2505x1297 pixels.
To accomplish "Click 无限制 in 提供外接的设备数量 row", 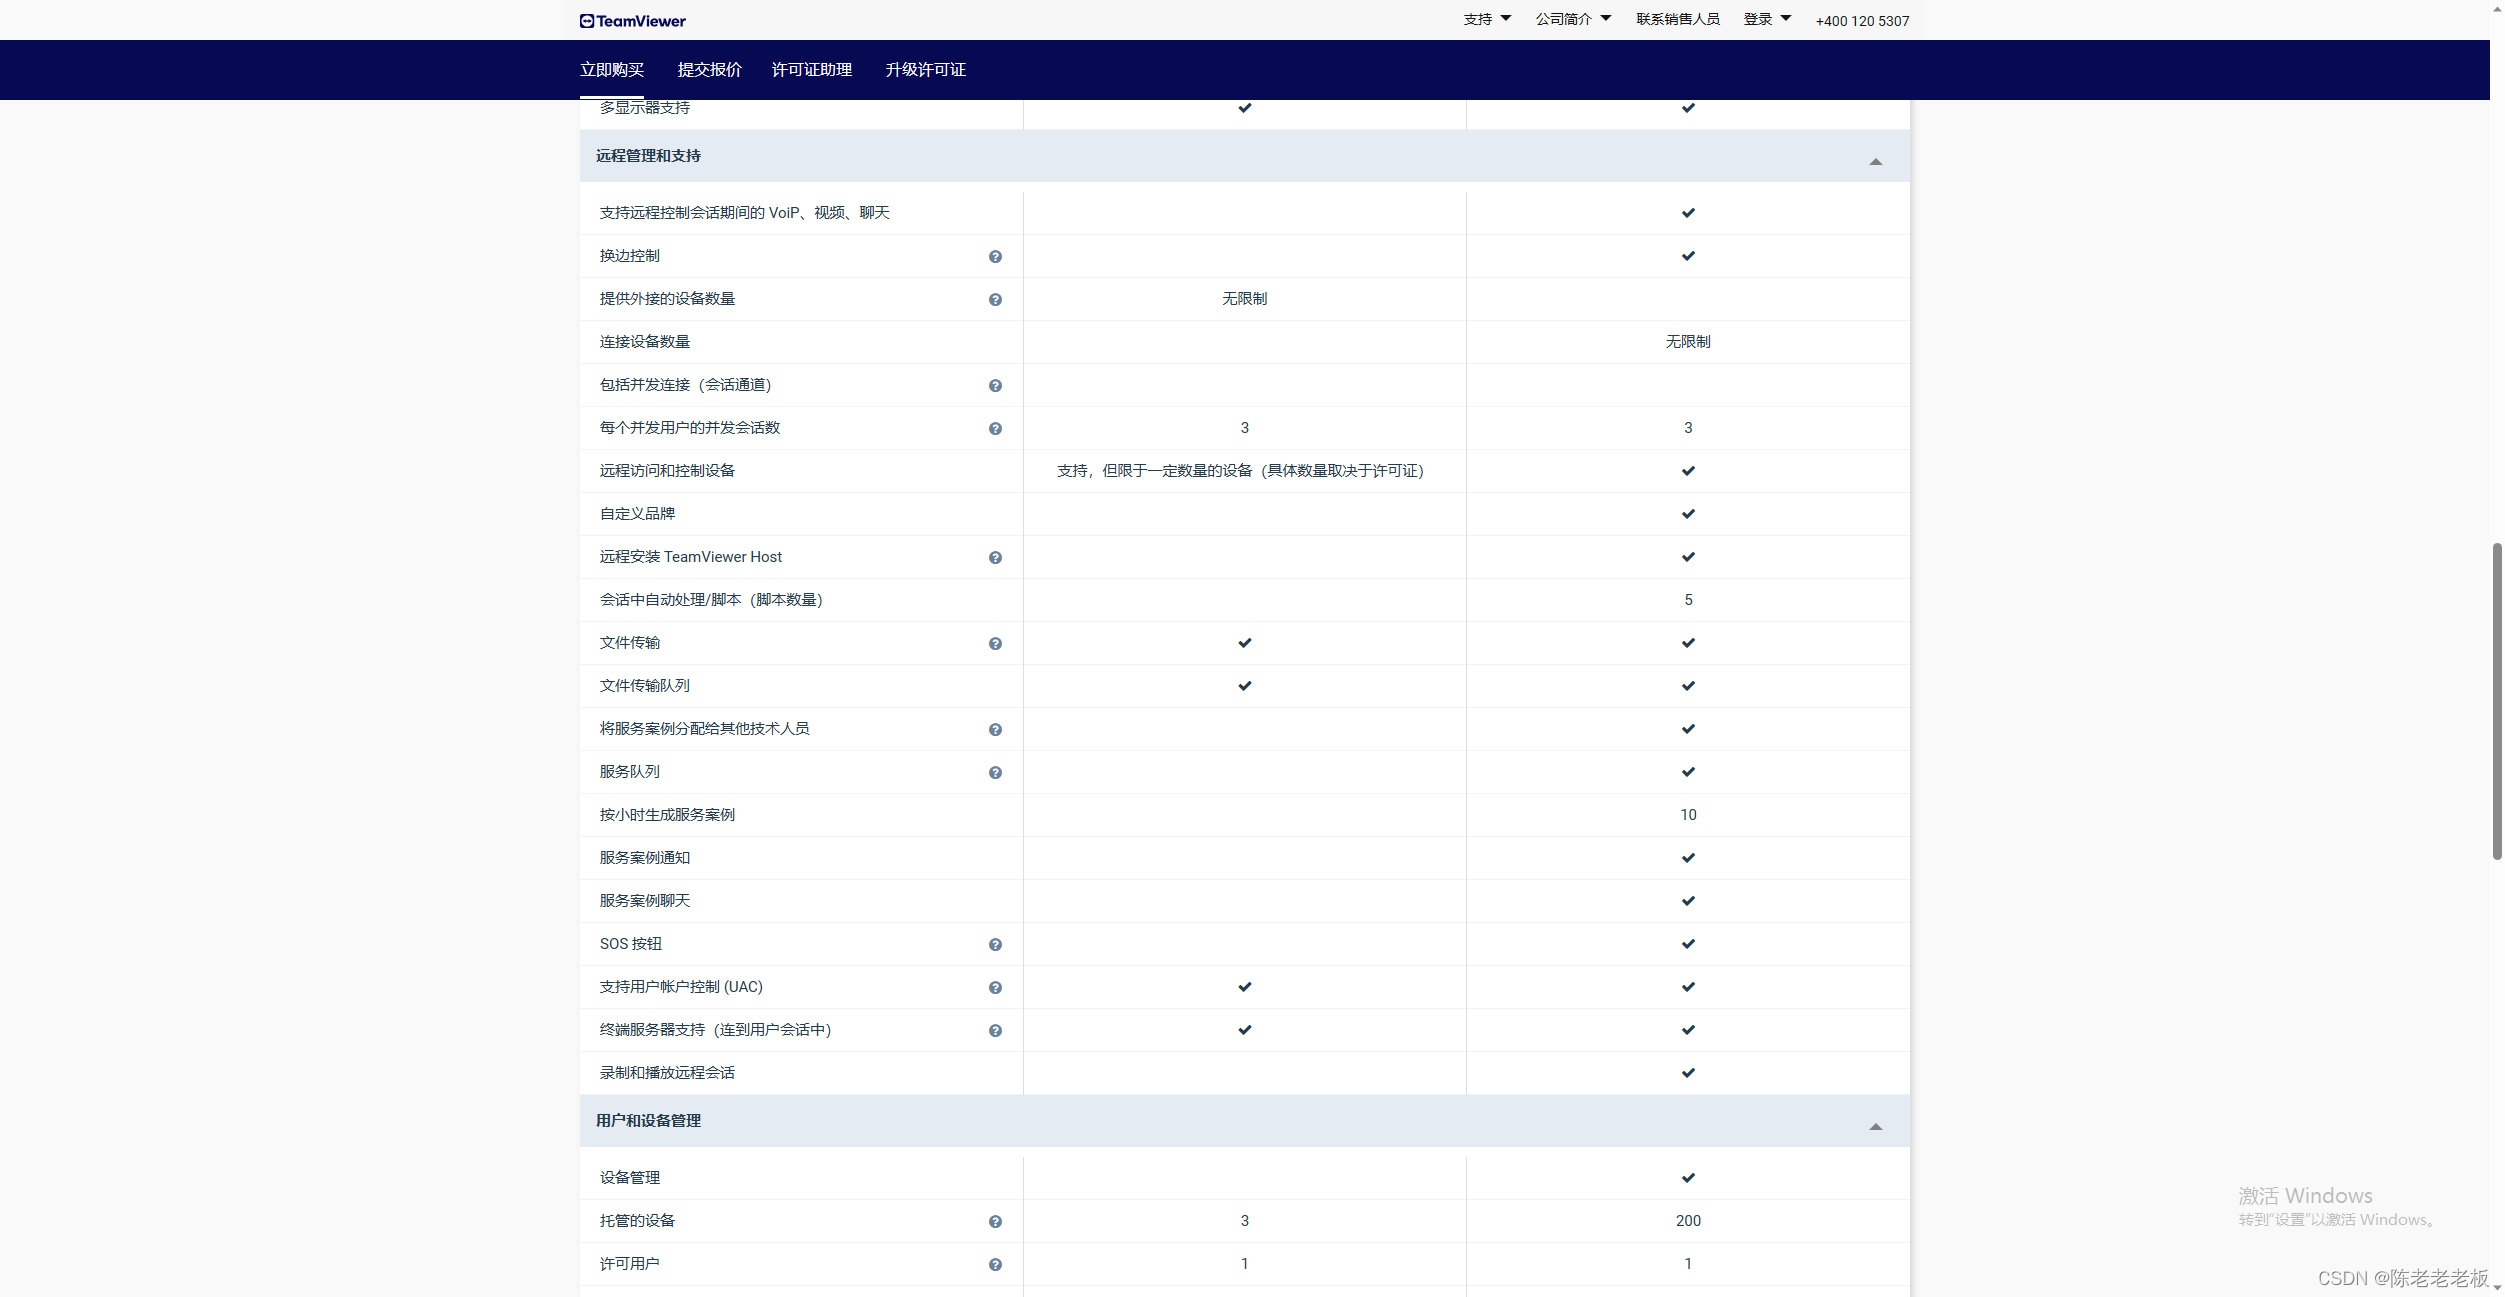I will click(x=1244, y=299).
